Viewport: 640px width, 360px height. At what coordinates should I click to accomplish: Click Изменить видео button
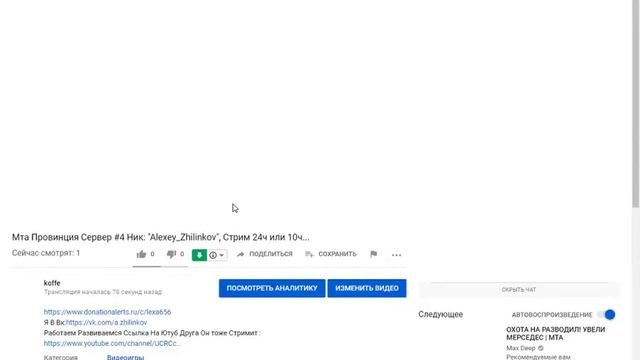367,288
